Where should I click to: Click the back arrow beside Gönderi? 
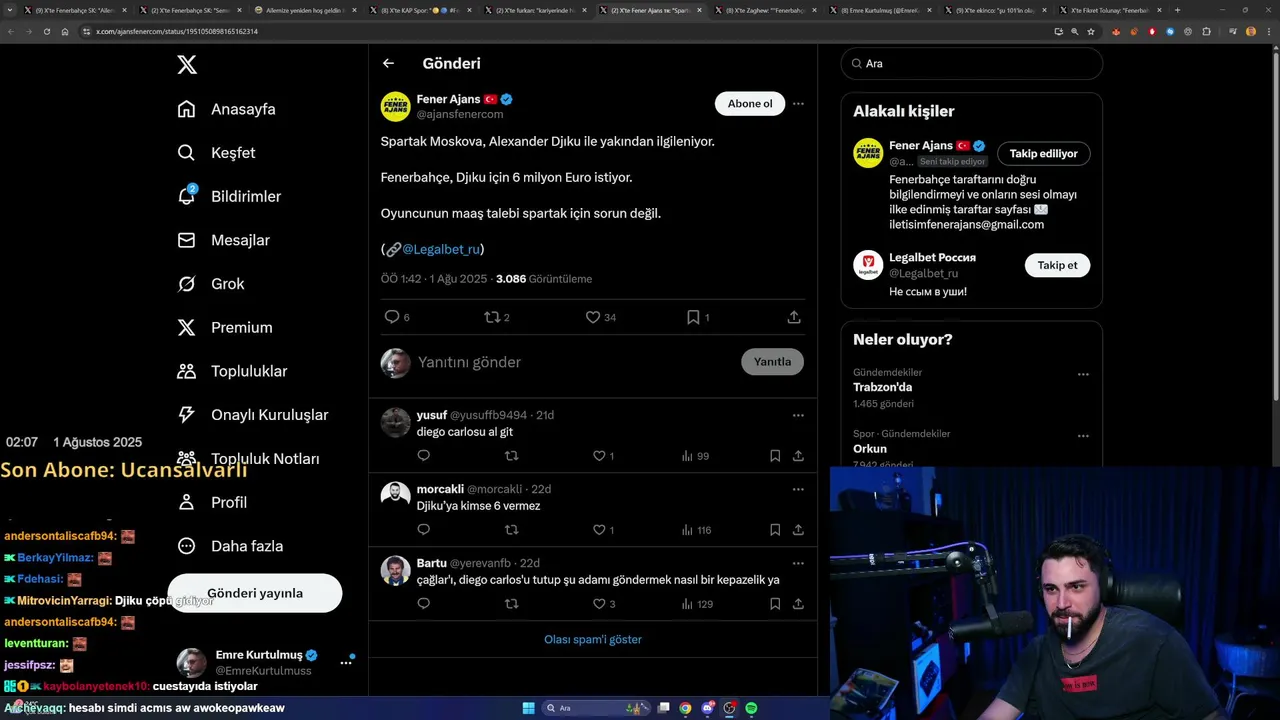pyautogui.click(x=389, y=63)
